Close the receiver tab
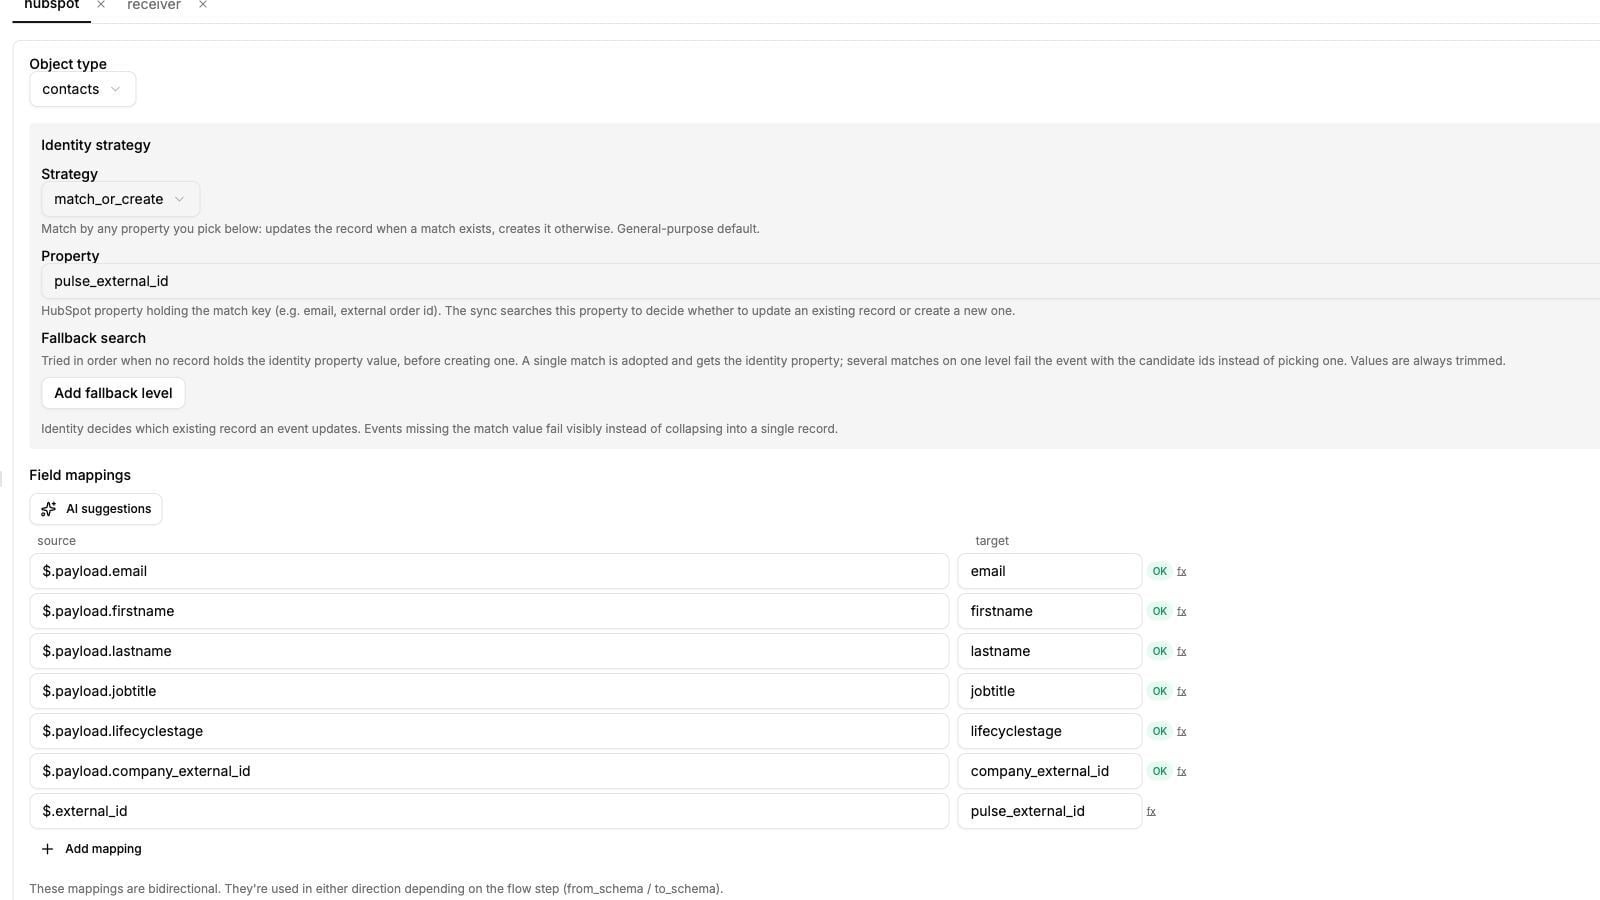Viewport: 1600px width, 900px height. point(203,5)
